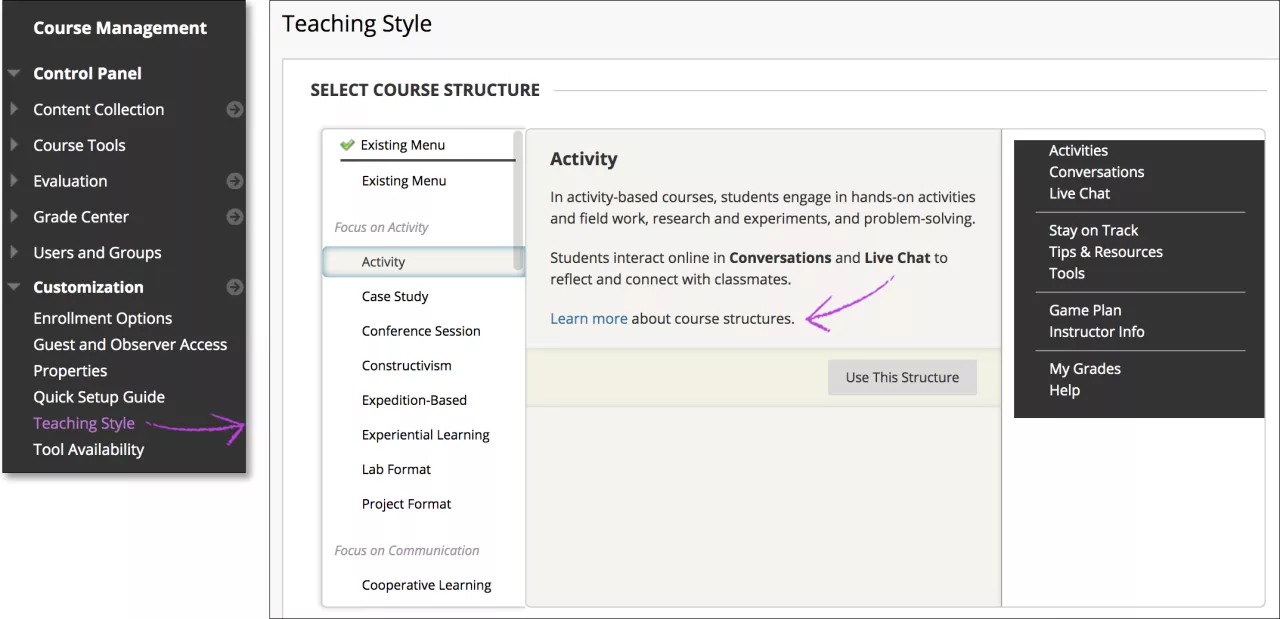Open the Quick Setup Guide
1280x619 pixels.
(100, 397)
